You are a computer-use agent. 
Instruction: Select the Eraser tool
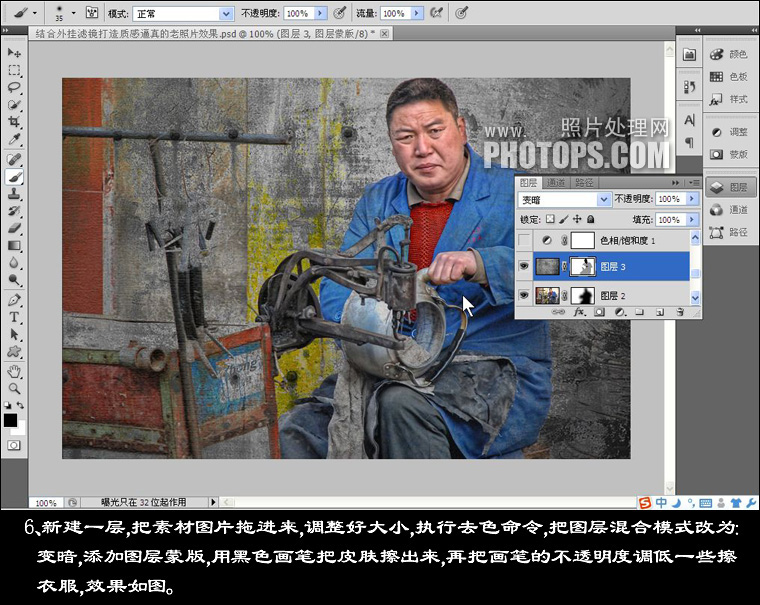[14, 228]
